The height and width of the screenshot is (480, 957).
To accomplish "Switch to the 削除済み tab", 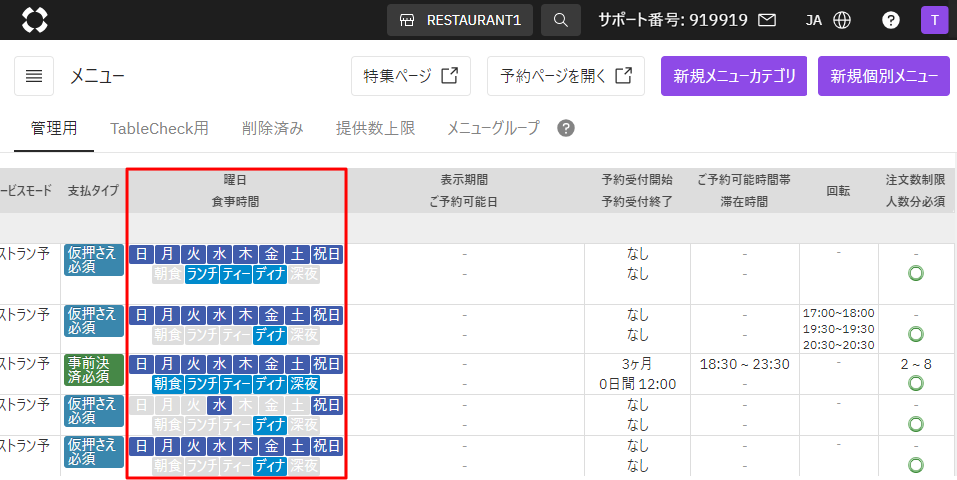I will [x=272, y=128].
